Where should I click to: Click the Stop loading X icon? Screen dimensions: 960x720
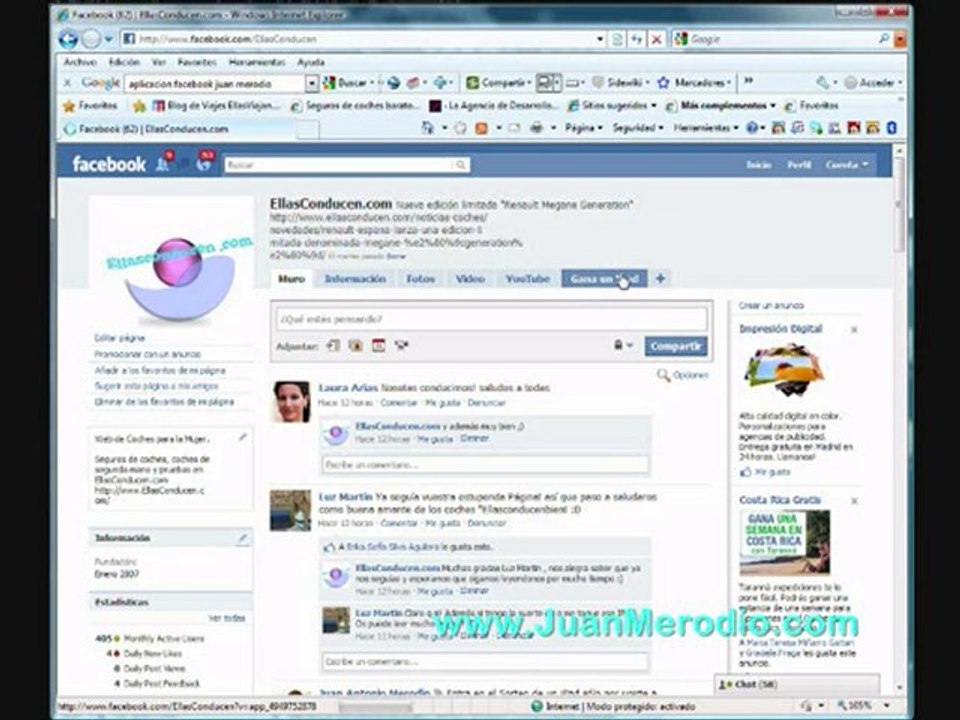point(656,39)
